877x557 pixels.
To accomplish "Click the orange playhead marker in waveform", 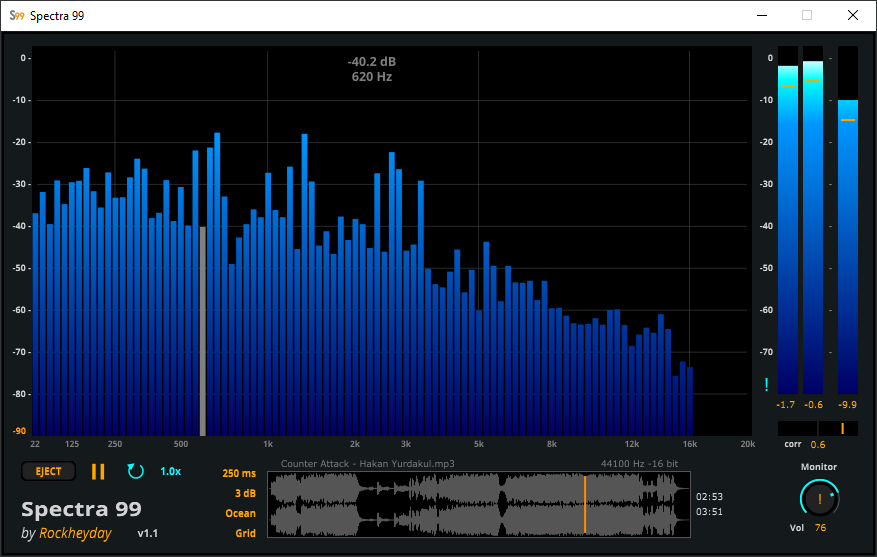I will [585, 504].
